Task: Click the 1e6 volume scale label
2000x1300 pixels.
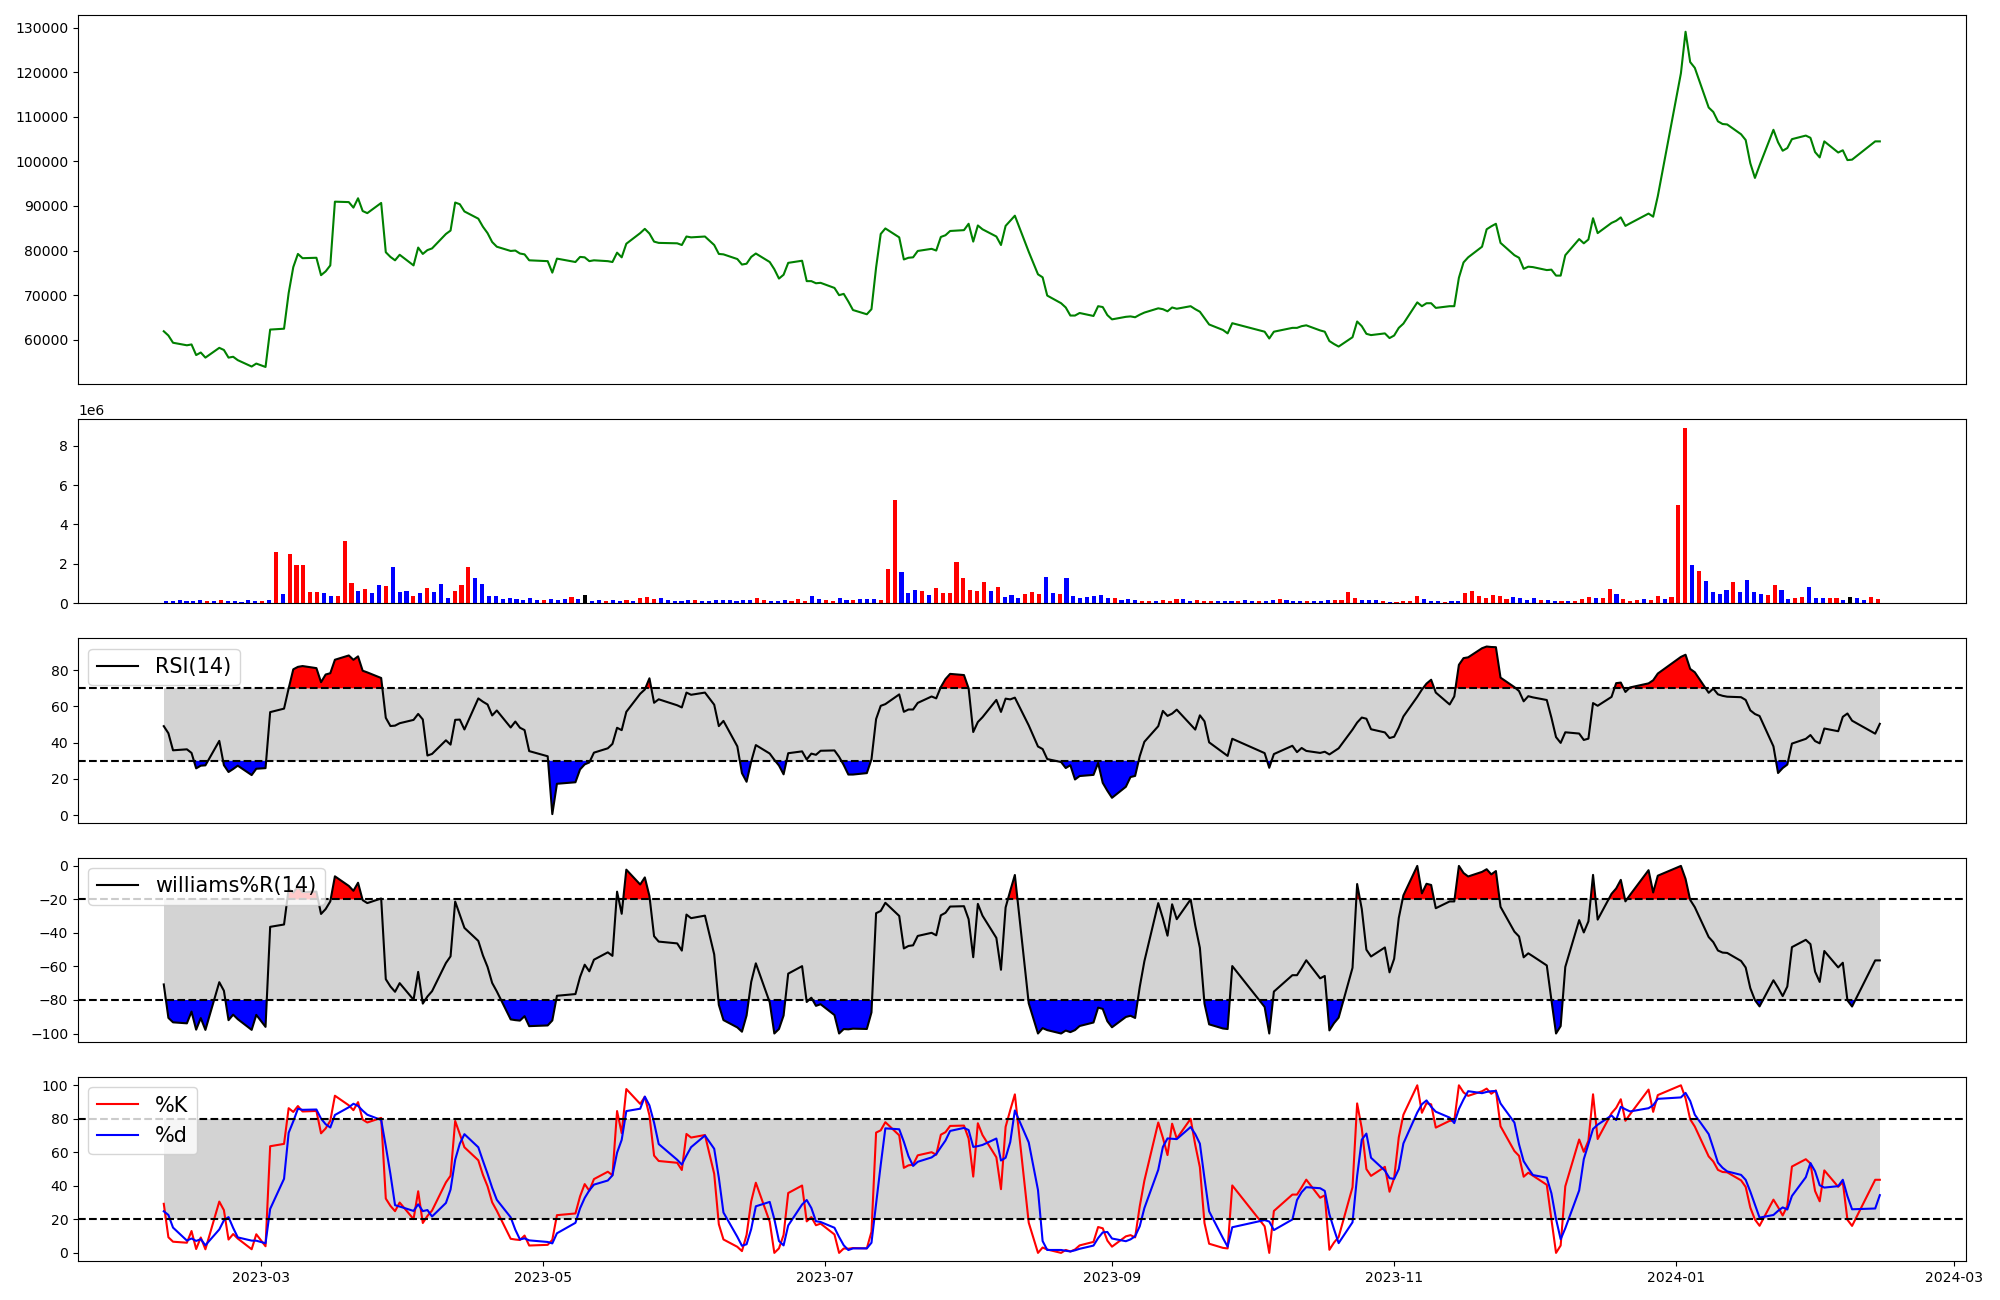Action: click(x=91, y=411)
